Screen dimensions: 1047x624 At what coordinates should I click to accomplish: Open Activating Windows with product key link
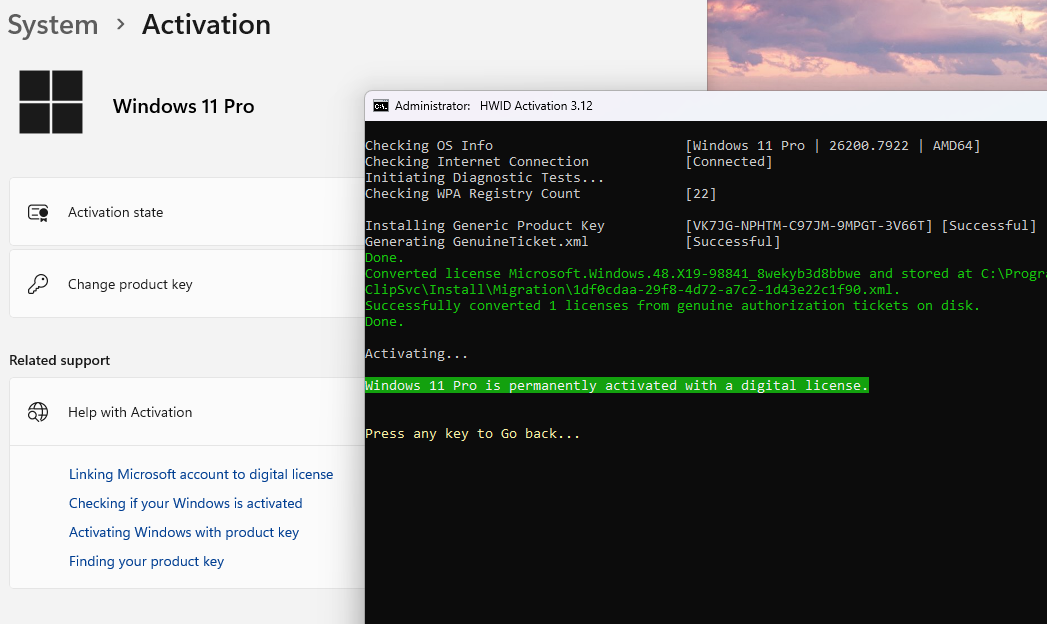click(184, 533)
